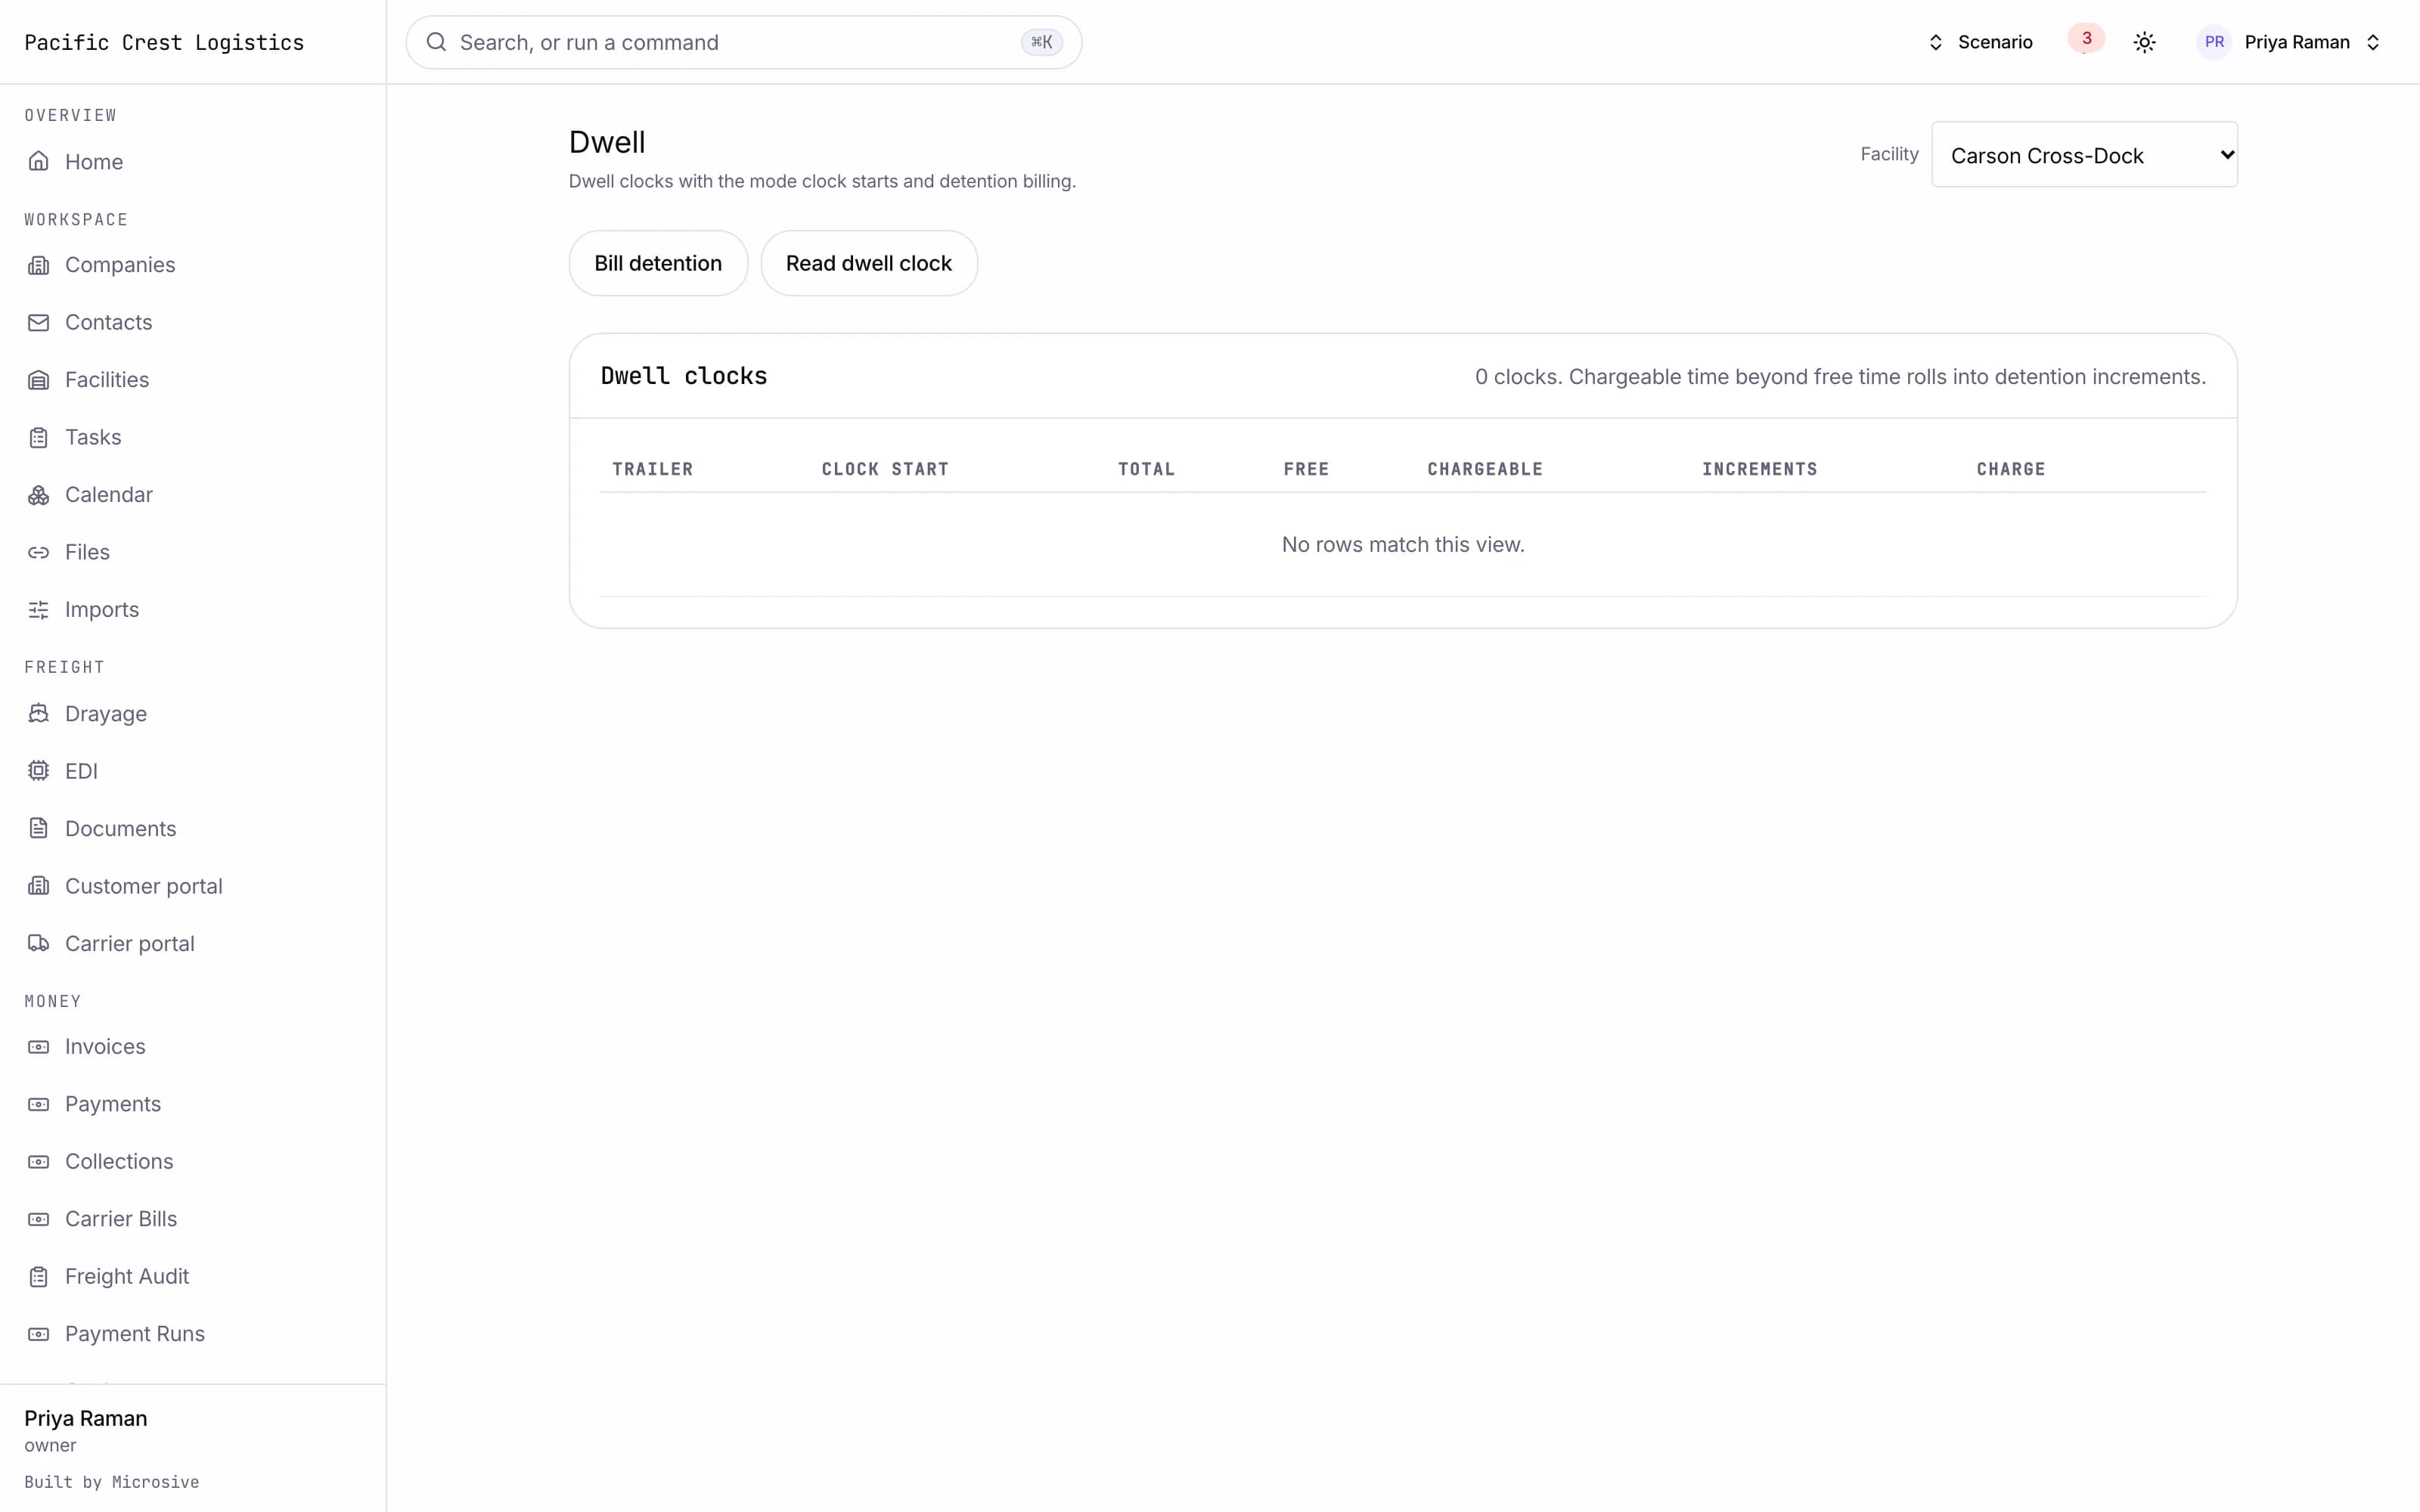Focus the search or run a command field

tap(743, 42)
